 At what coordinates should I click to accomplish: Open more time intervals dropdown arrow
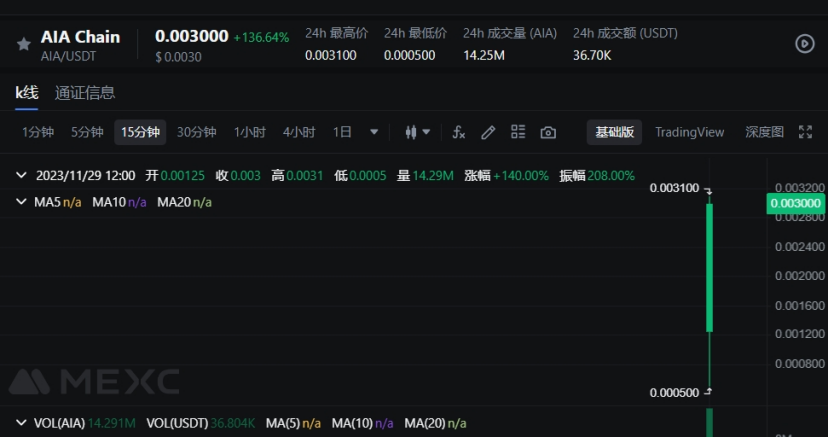pos(374,132)
